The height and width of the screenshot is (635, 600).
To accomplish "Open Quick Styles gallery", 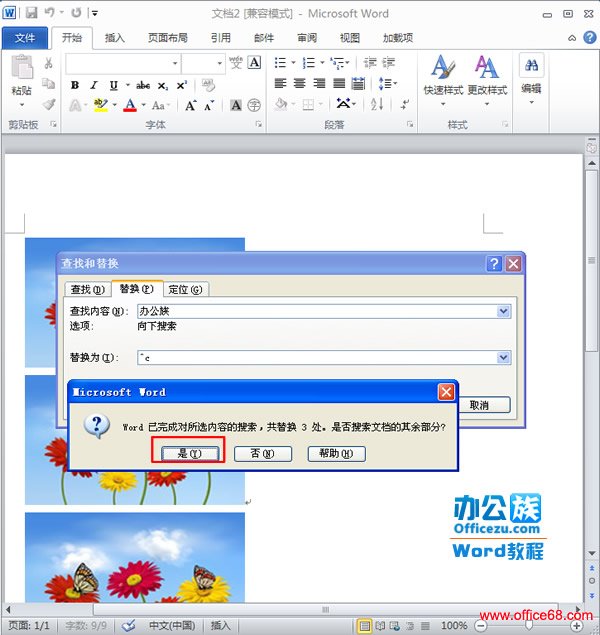I will coord(443,80).
